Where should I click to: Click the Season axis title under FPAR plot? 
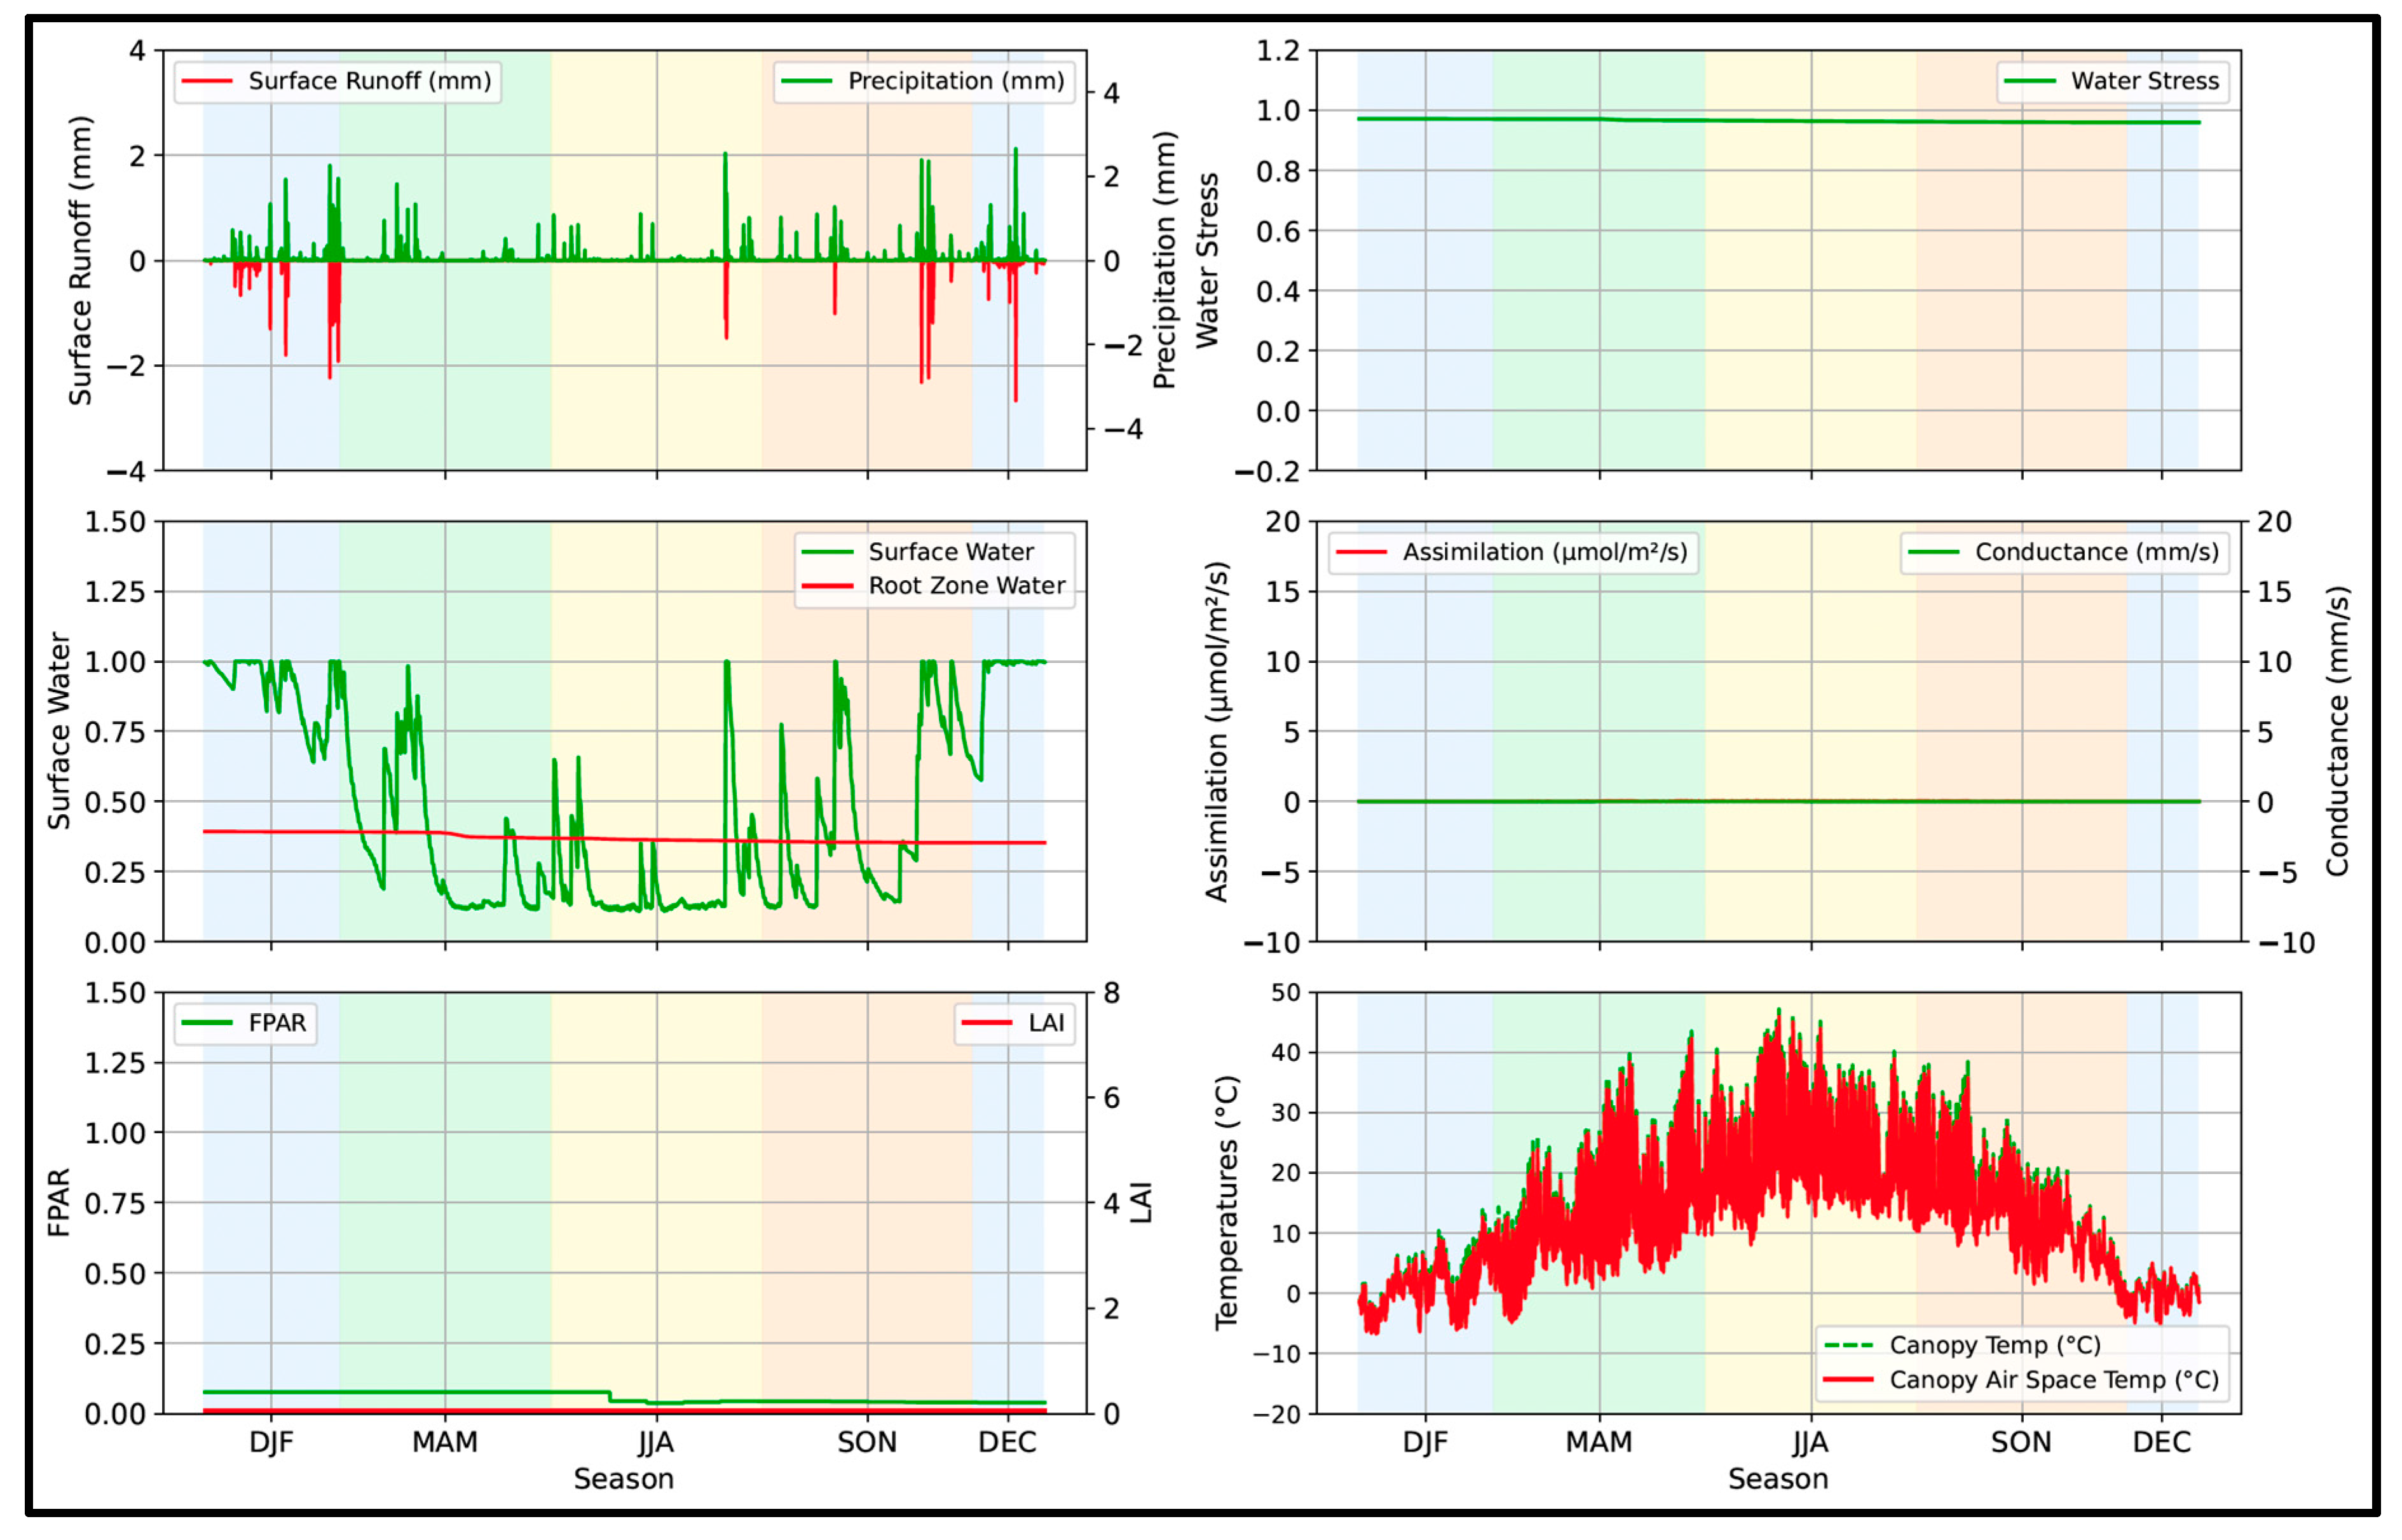click(623, 1479)
